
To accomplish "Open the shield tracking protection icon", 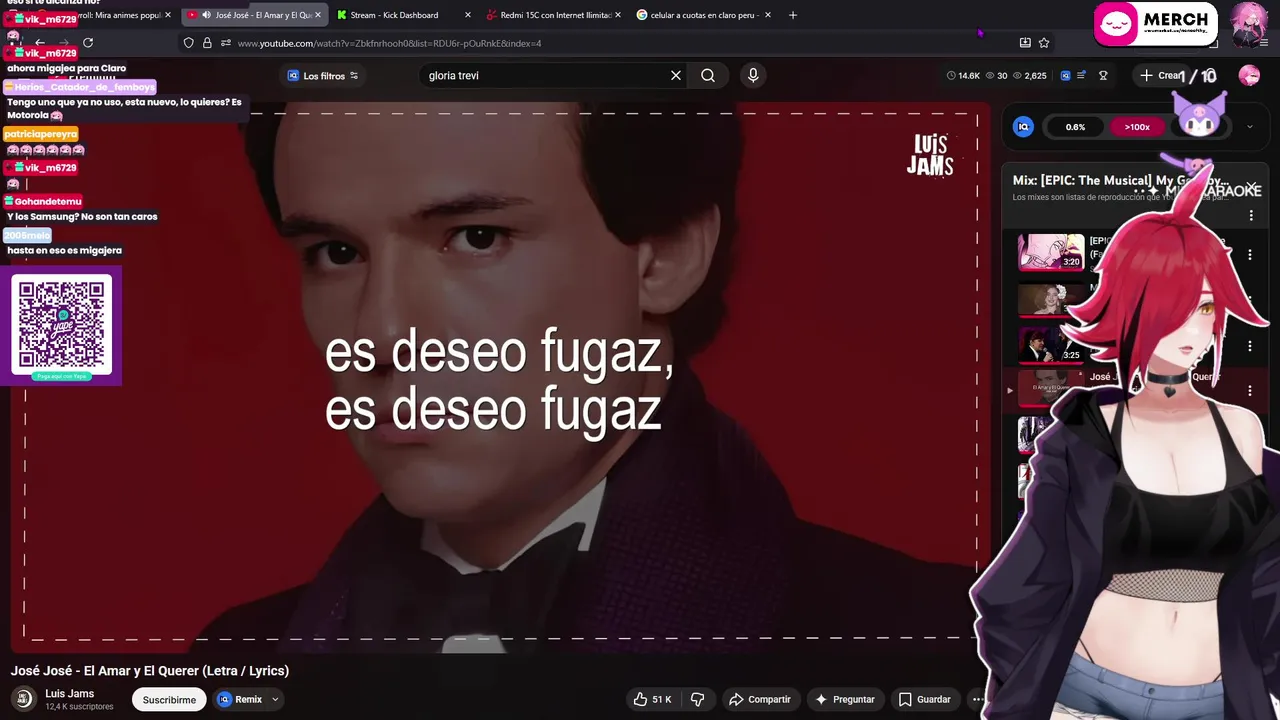I will point(188,43).
